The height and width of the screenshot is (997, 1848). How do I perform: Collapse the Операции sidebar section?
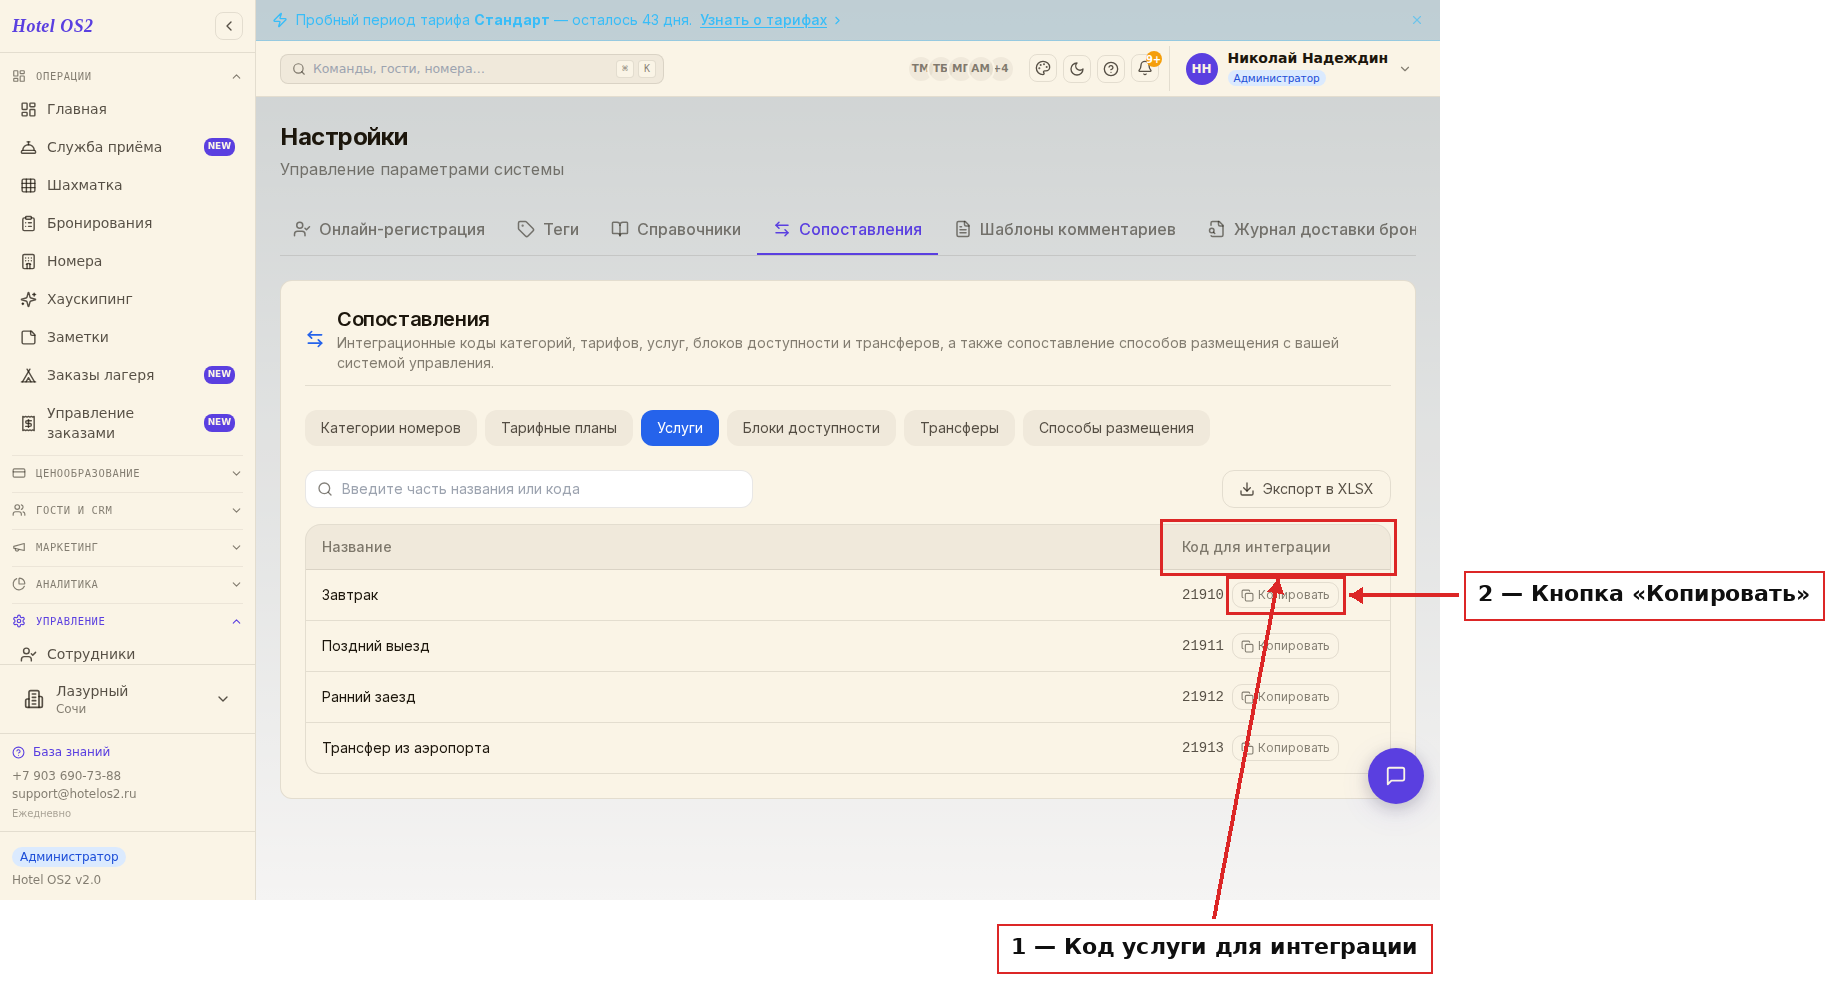click(x=127, y=76)
